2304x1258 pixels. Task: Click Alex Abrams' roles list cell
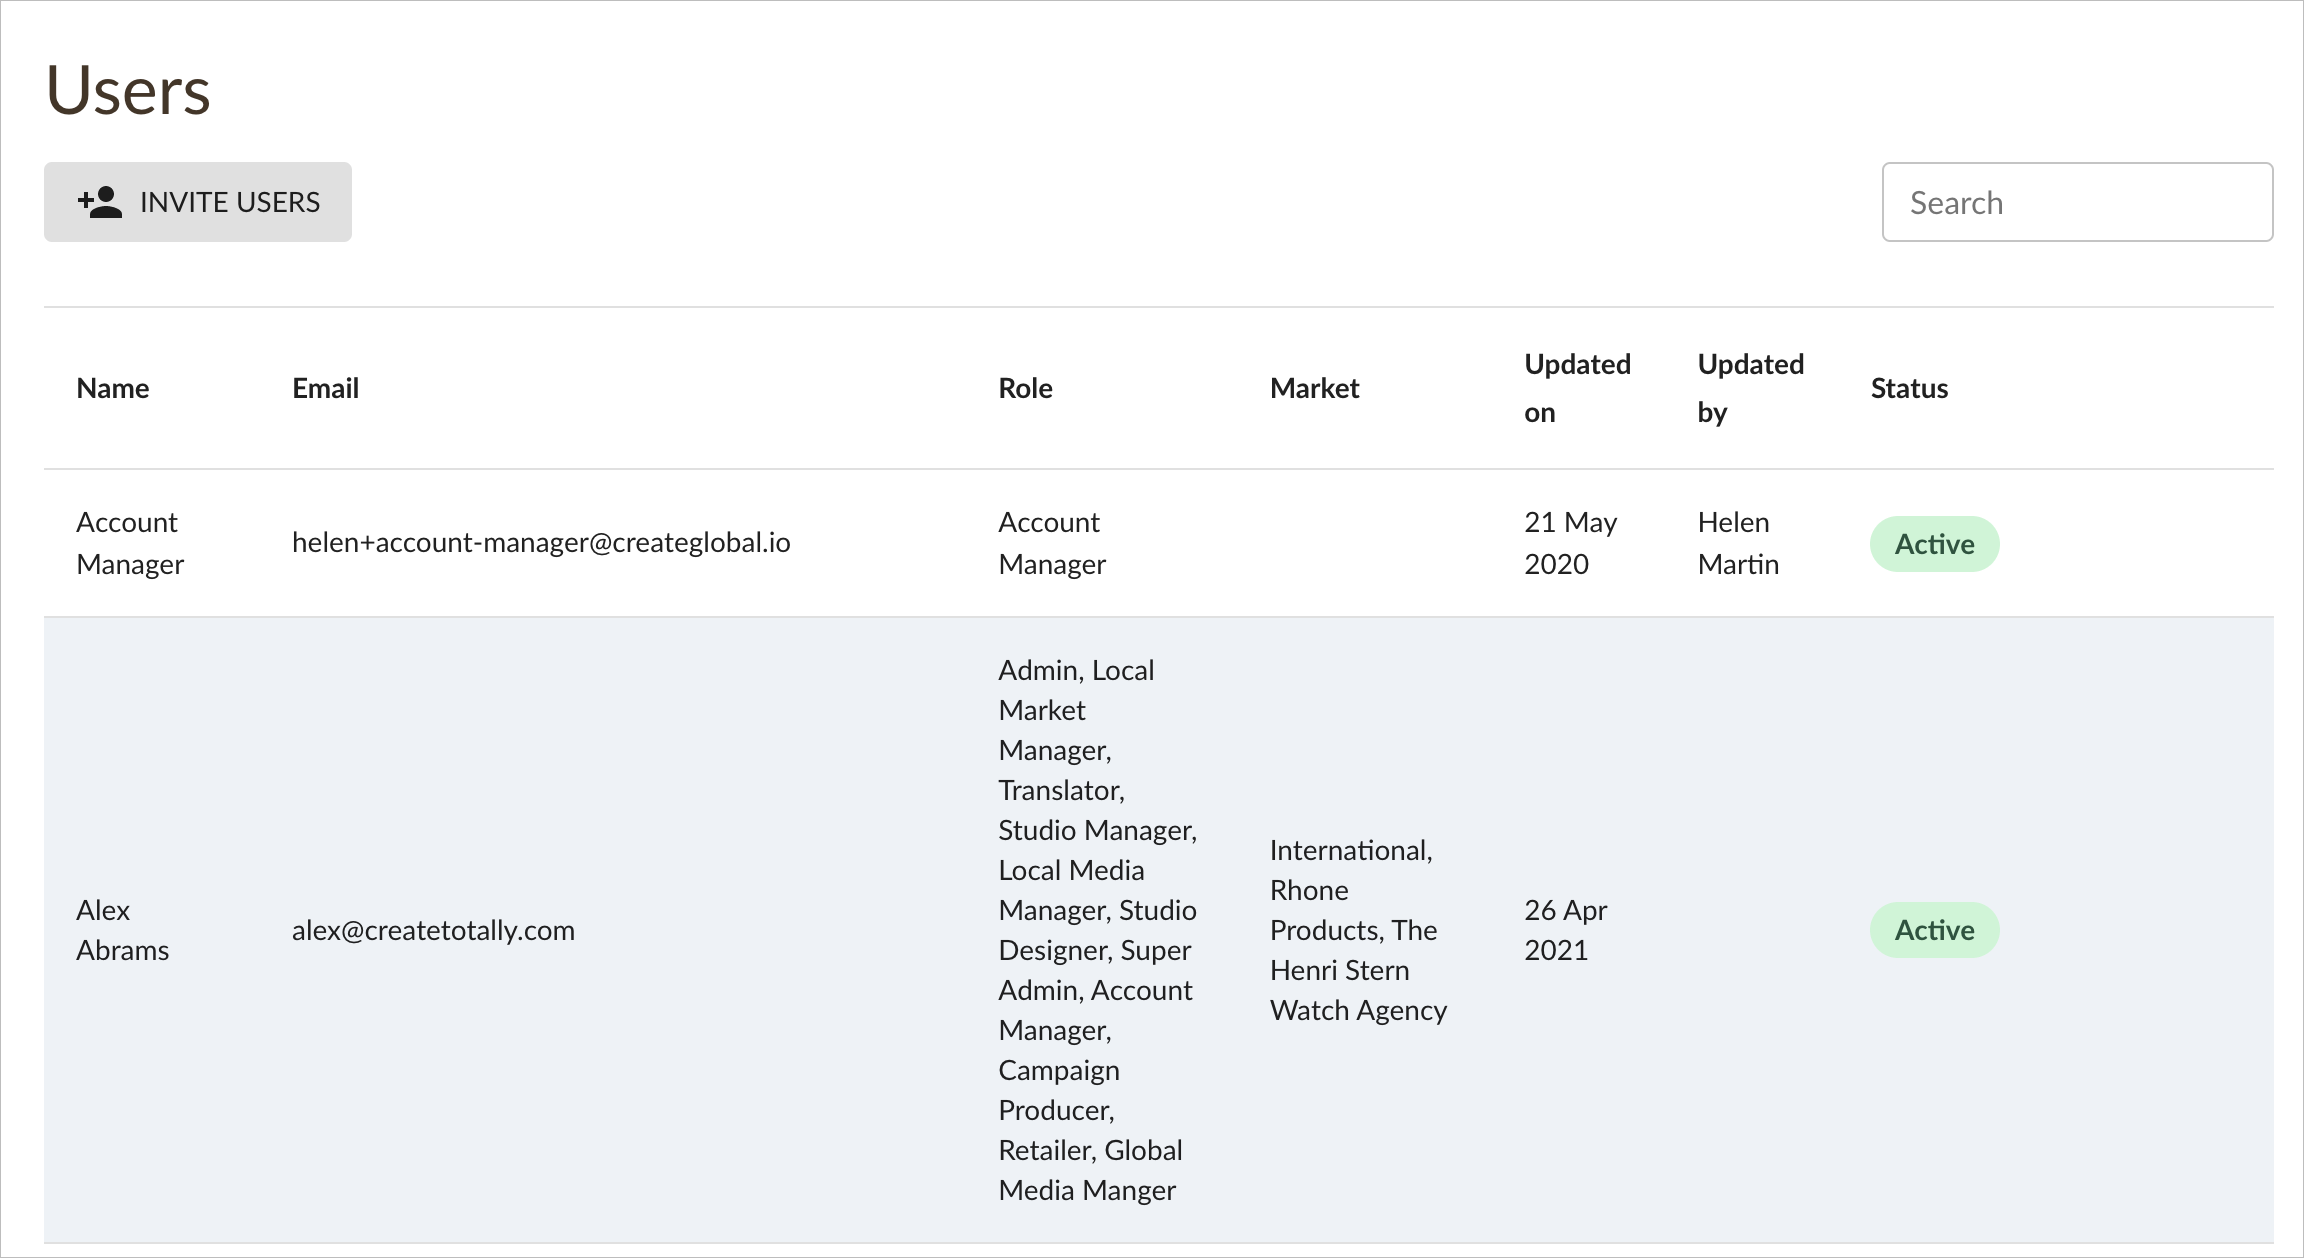click(x=1097, y=930)
